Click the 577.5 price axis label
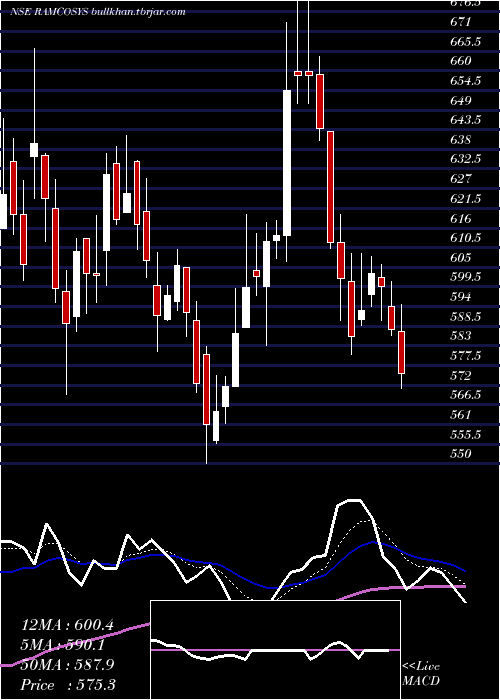Viewport: 500px width, 700px height. [x=465, y=356]
